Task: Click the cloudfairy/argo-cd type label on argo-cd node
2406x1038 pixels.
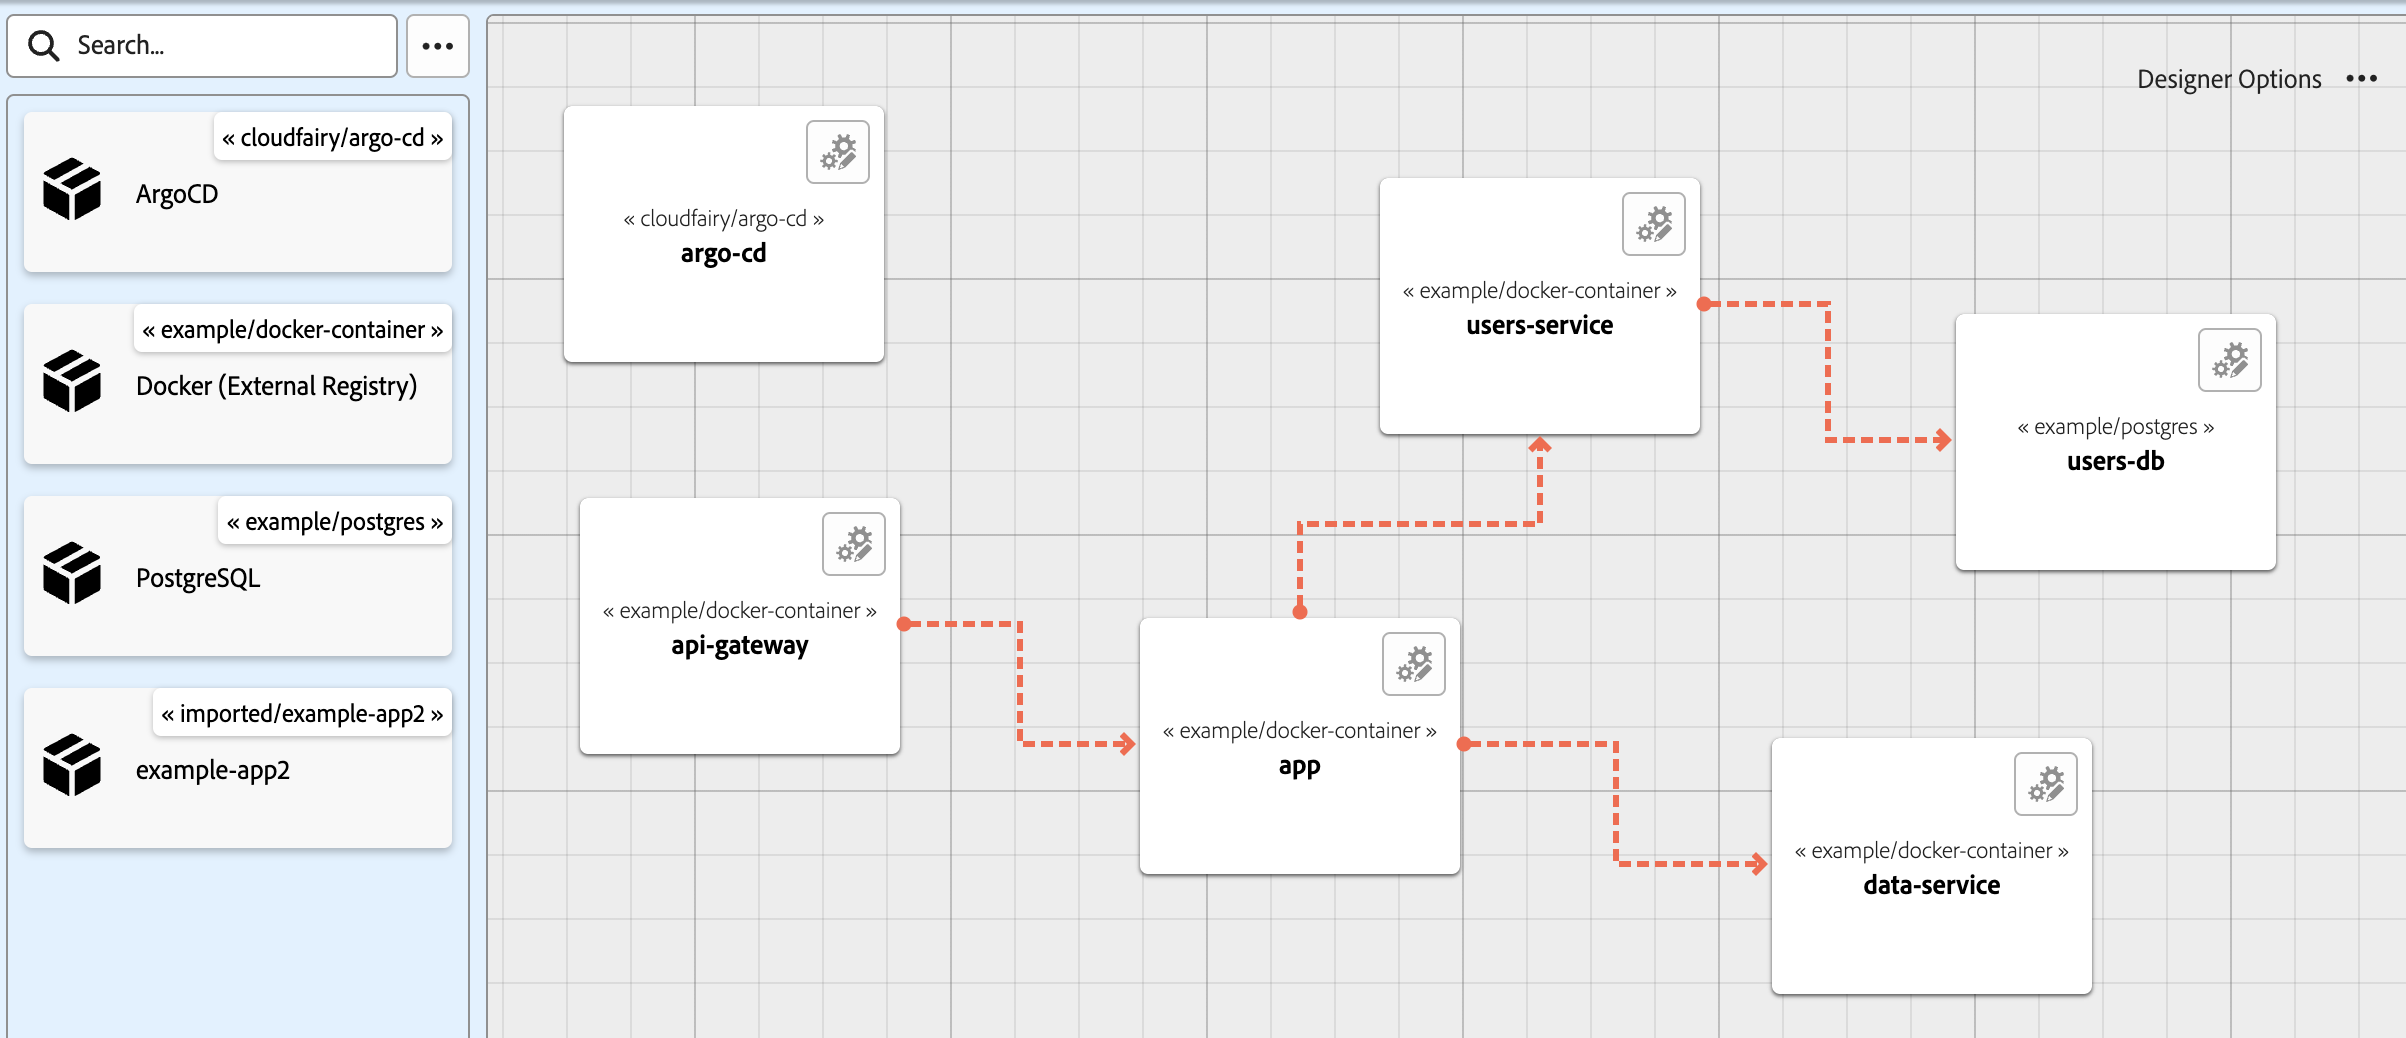Action: 724,219
